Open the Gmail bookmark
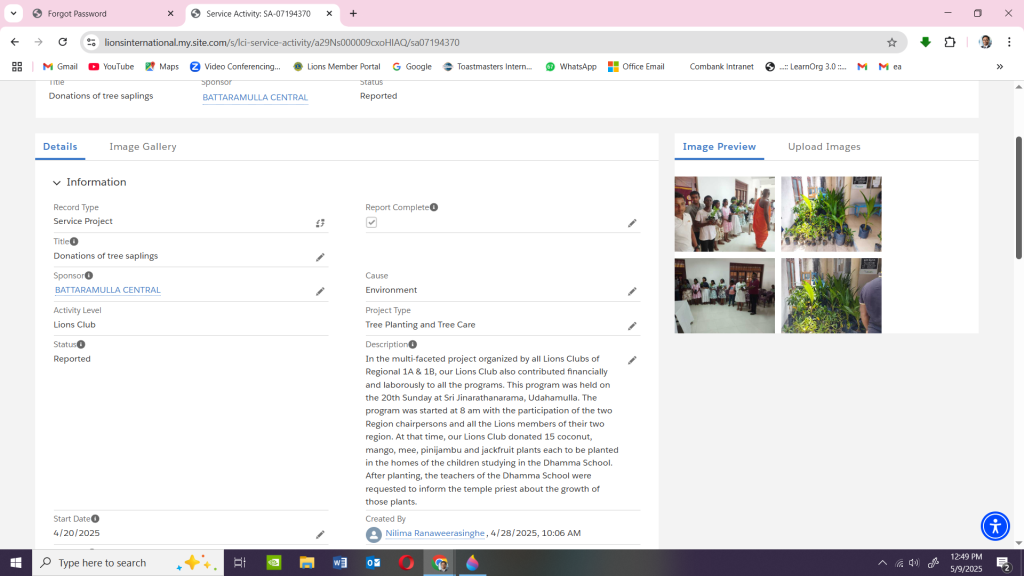Screen dimensions: 1024x576 coord(60,67)
